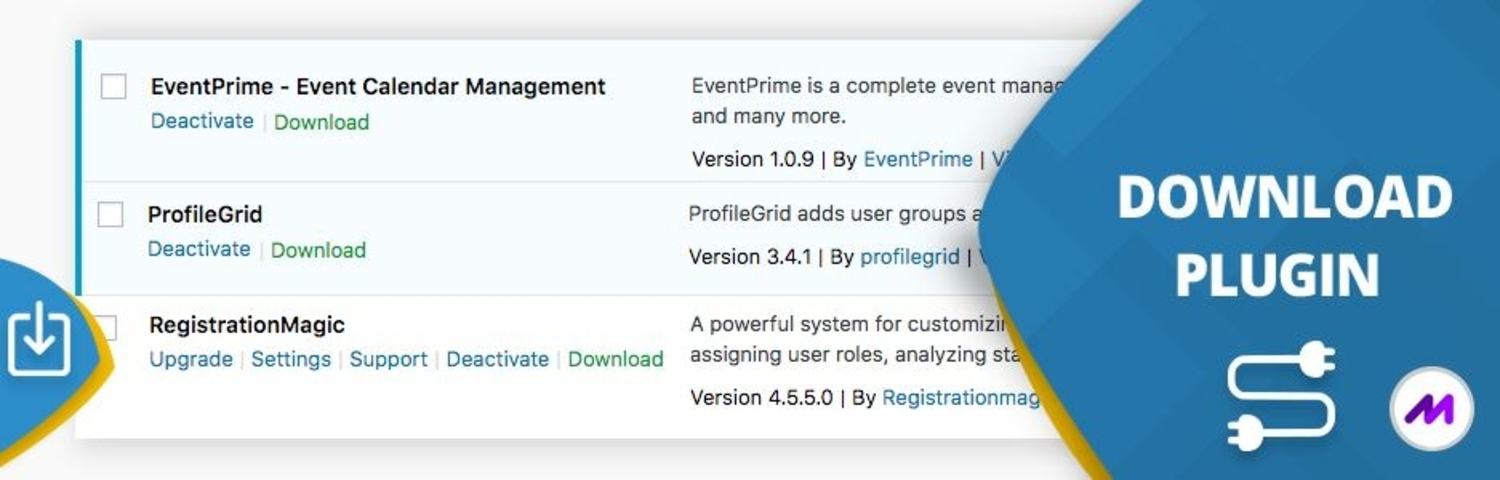Click Version 3.4.1 text
Image resolution: width=1500 pixels, height=480 pixels.
(x=750, y=257)
